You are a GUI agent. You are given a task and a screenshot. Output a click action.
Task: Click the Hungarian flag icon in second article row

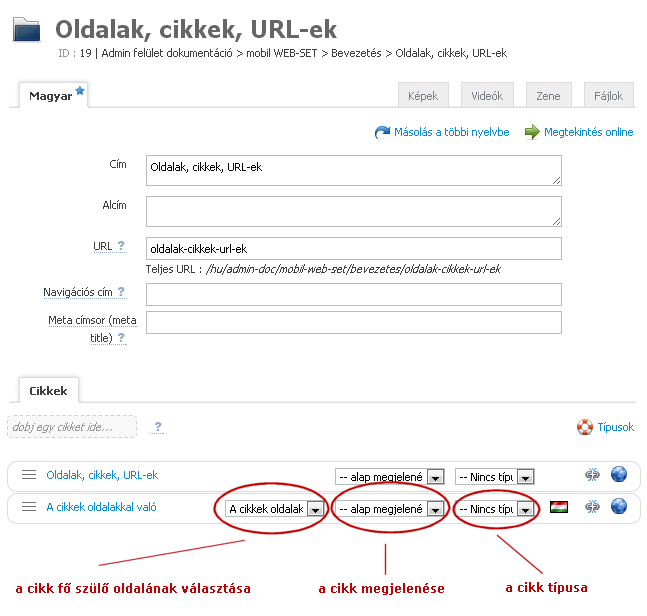tap(559, 507)
